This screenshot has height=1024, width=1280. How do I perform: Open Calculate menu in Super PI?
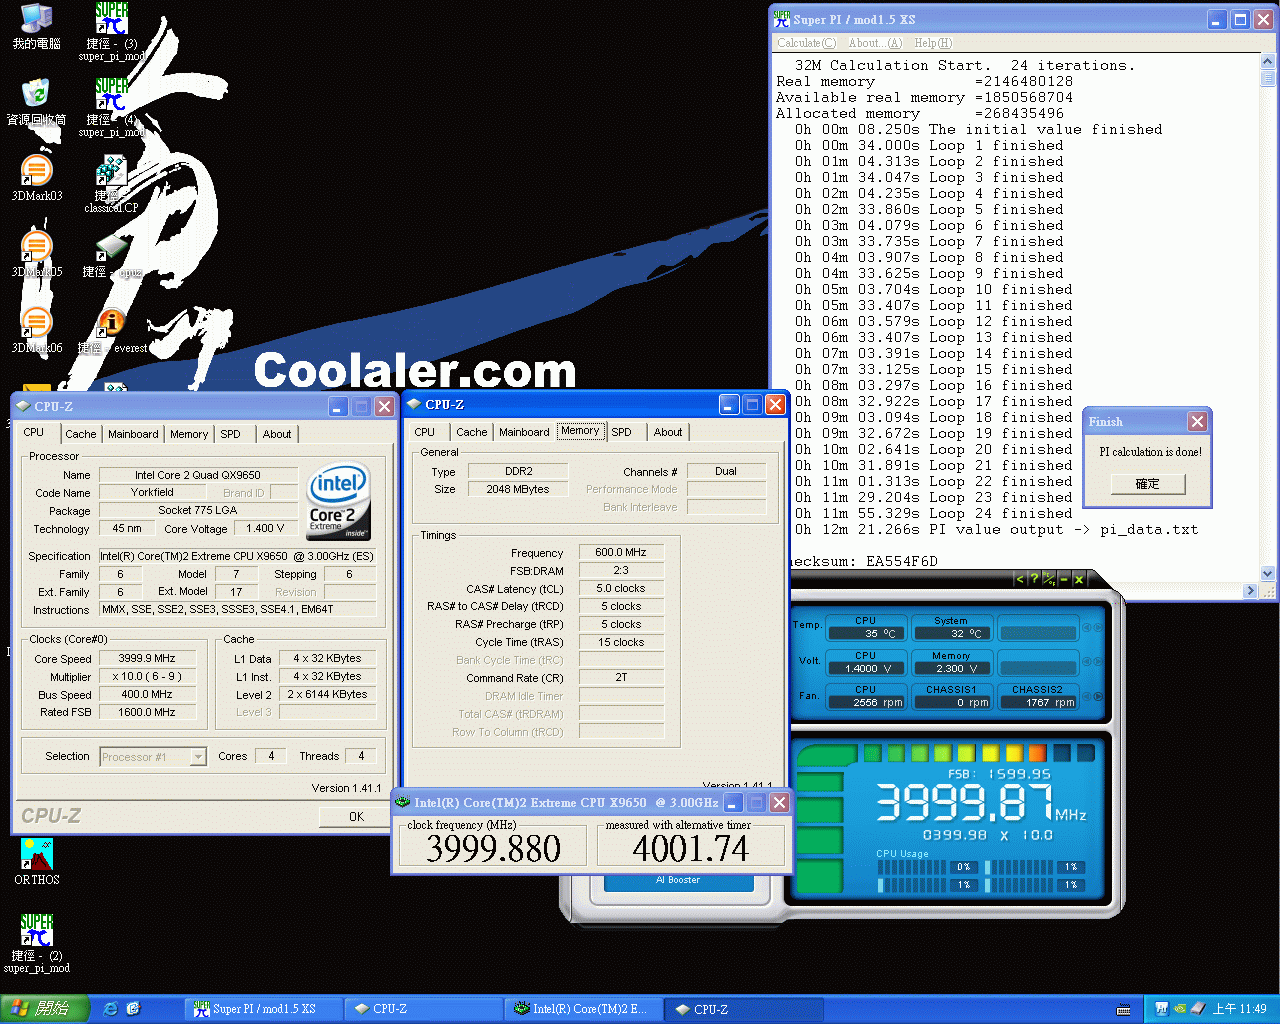click(806, 43)
